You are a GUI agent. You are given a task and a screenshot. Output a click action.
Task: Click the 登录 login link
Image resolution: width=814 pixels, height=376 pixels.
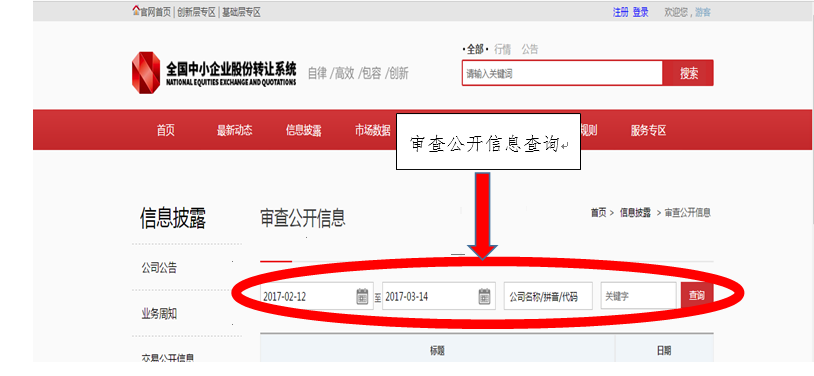(641, 12)
